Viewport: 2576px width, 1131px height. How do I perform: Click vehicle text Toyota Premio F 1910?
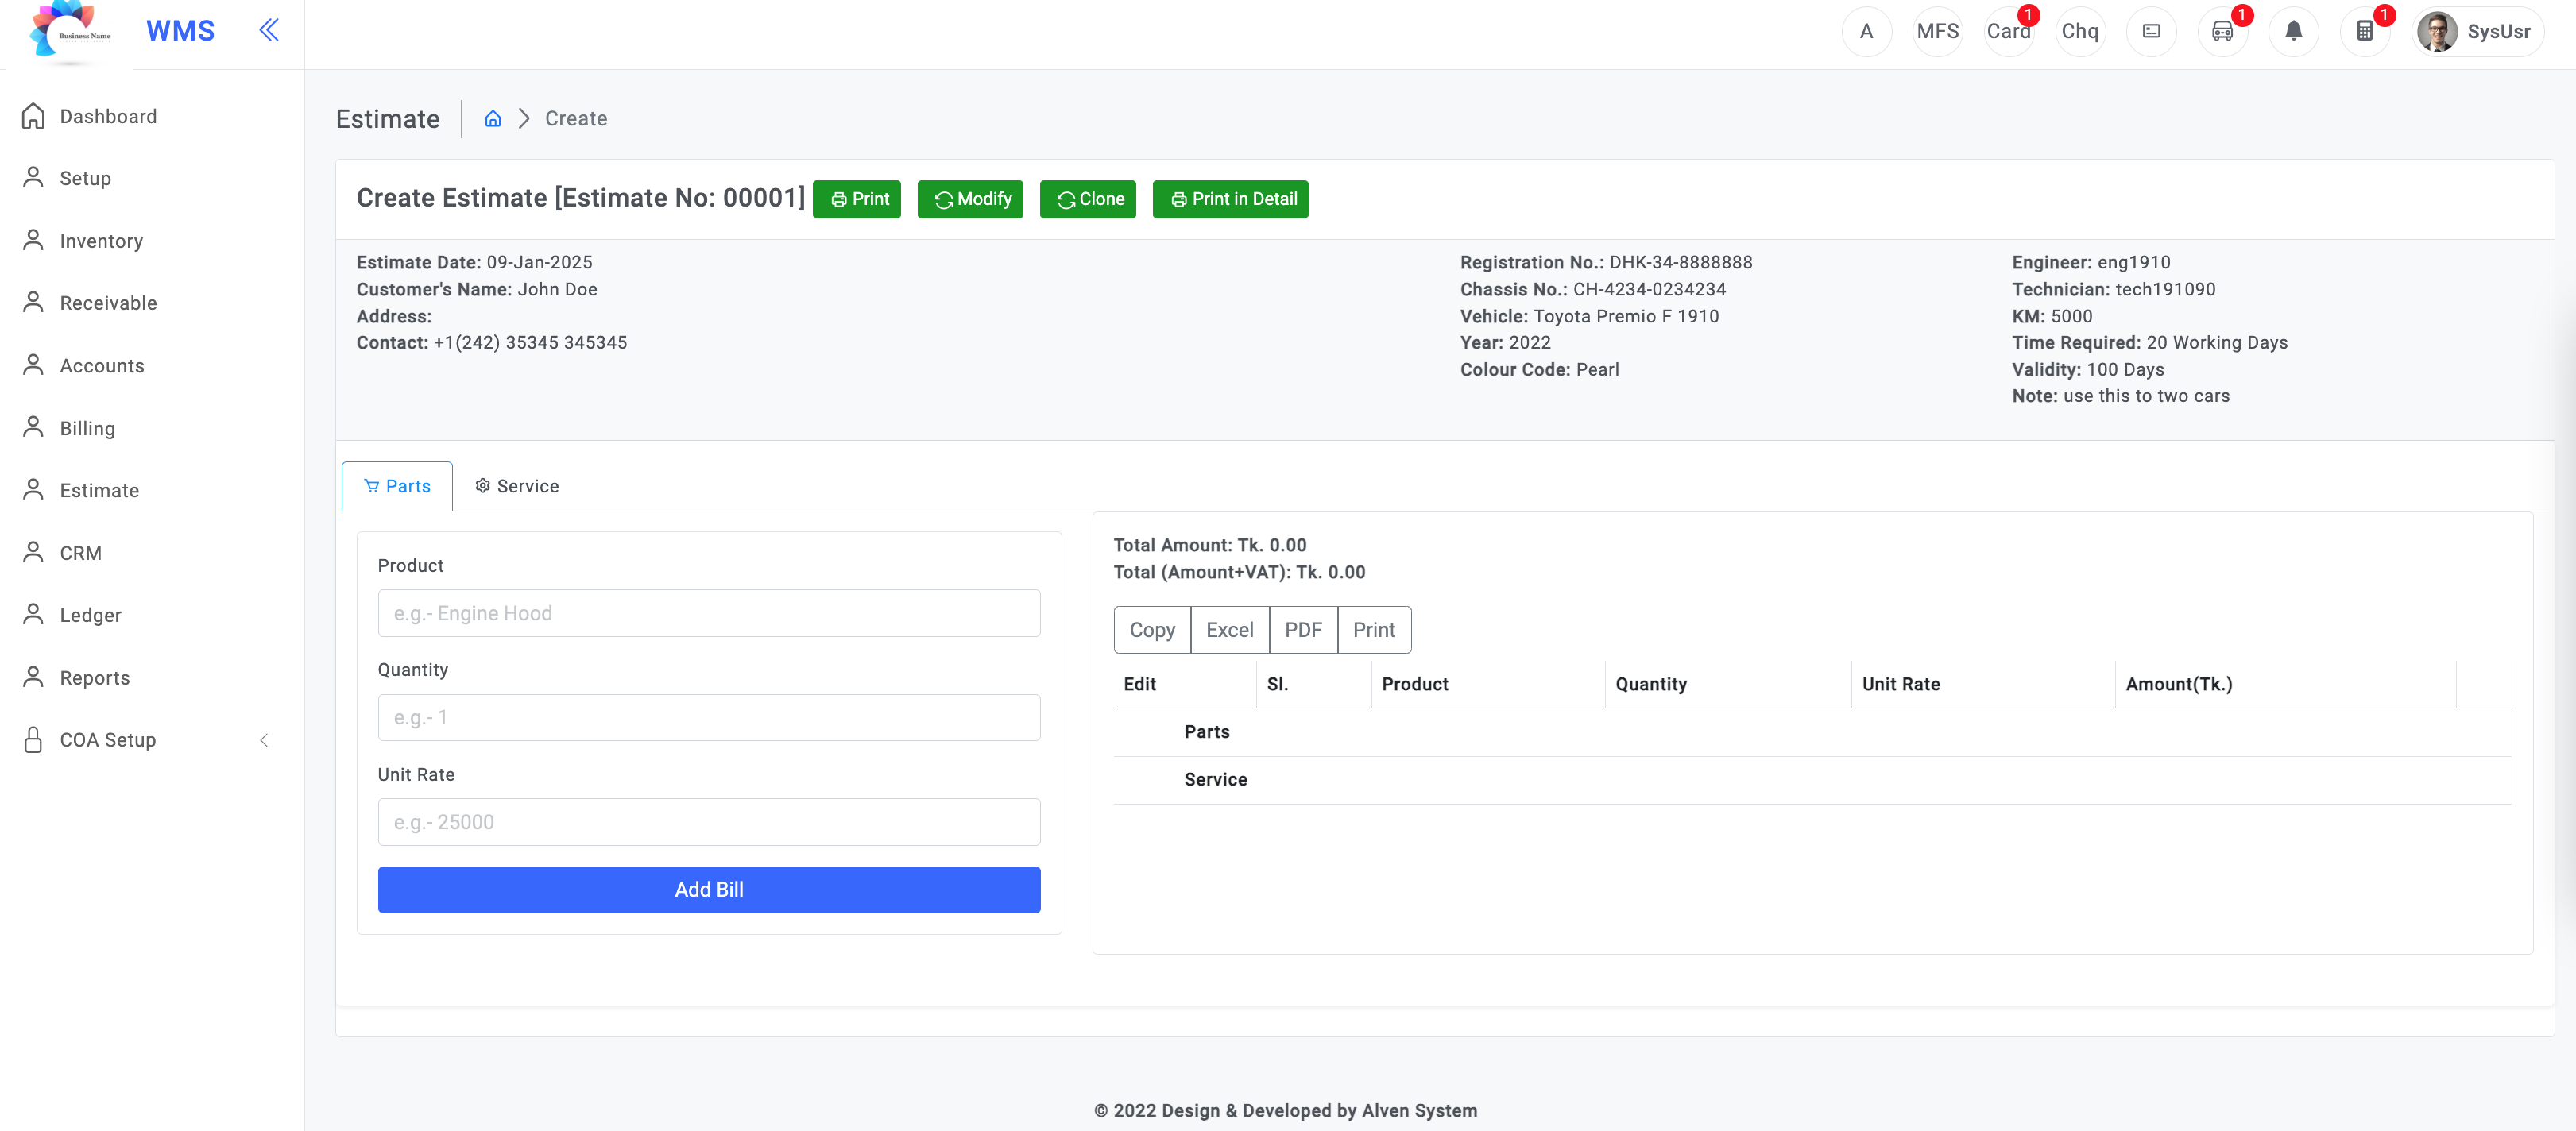1626,317
